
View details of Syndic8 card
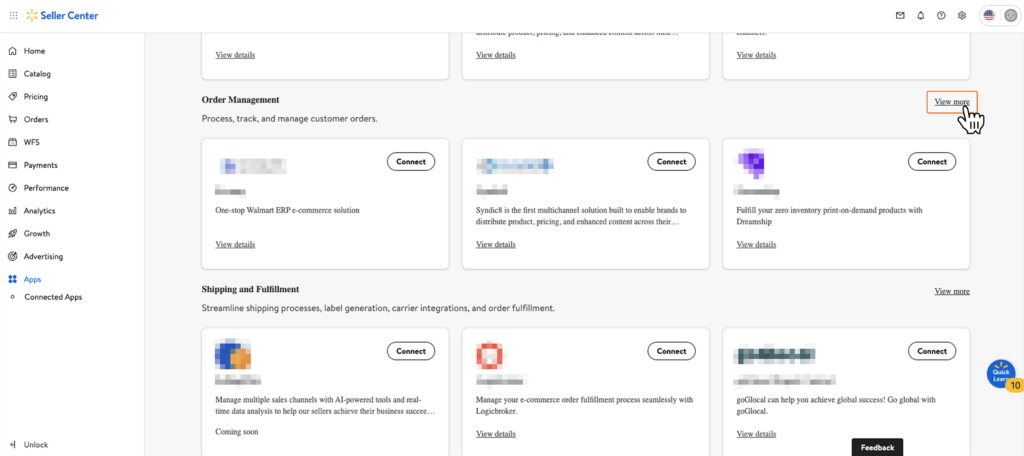[496, 244]
